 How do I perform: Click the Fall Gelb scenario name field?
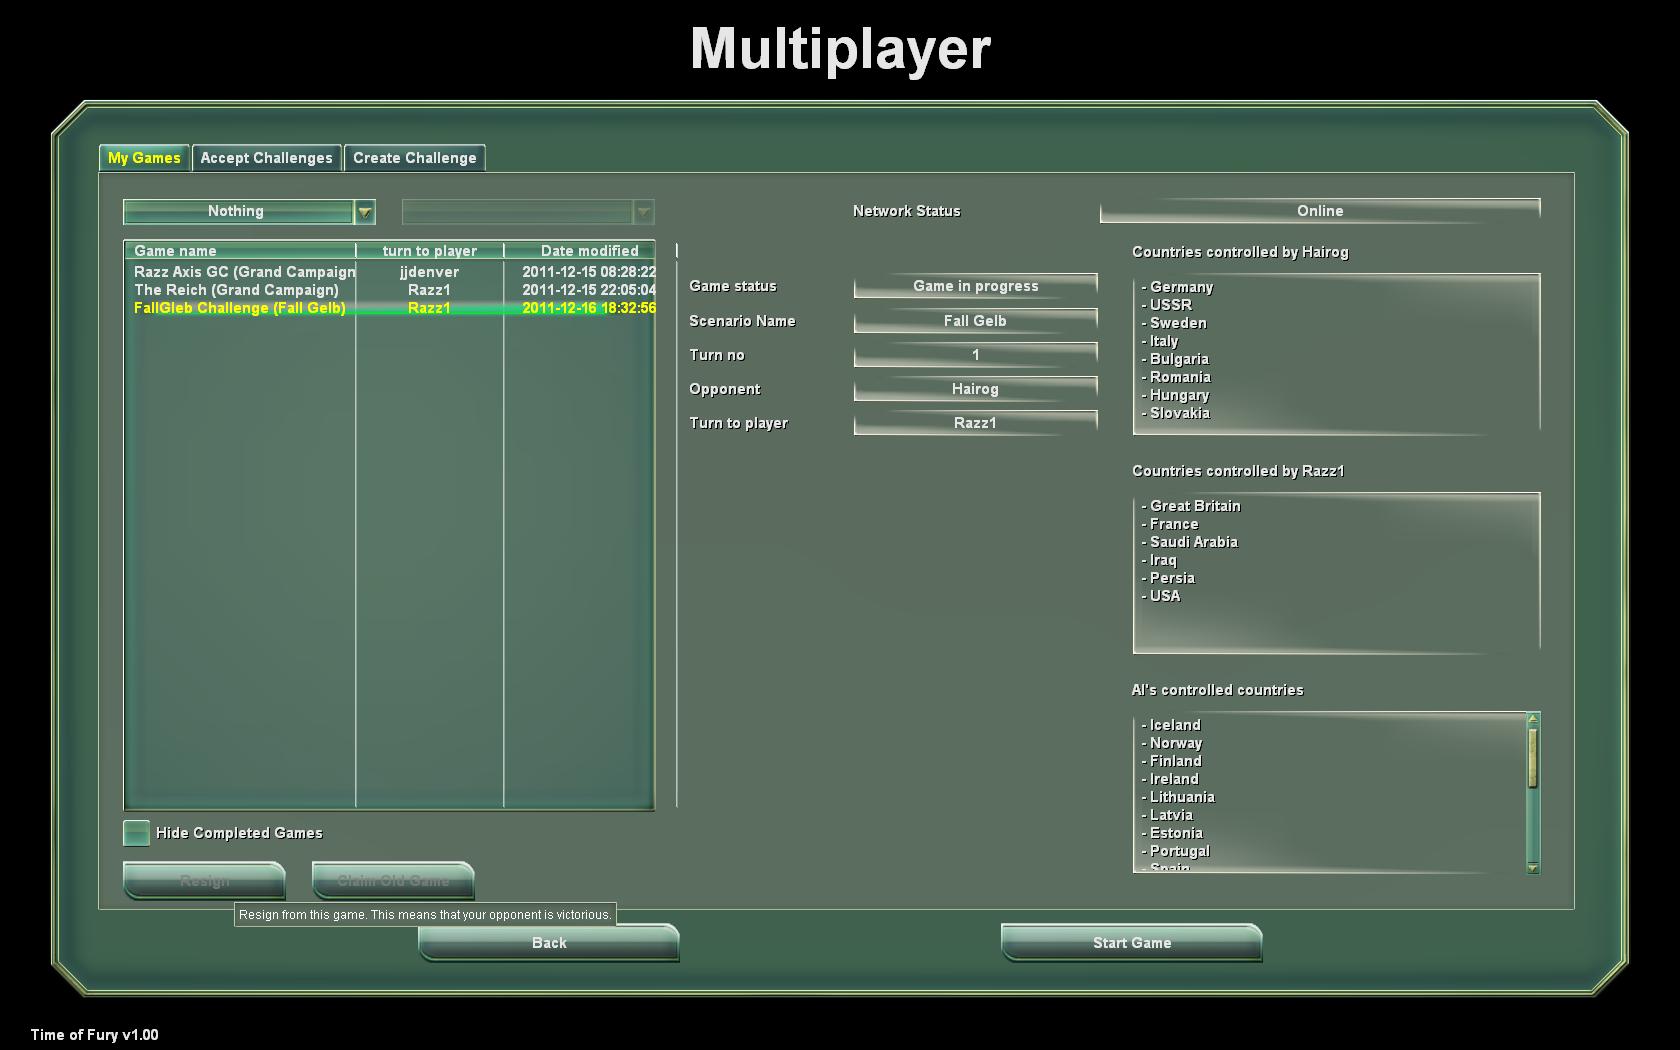pos(975,321)
